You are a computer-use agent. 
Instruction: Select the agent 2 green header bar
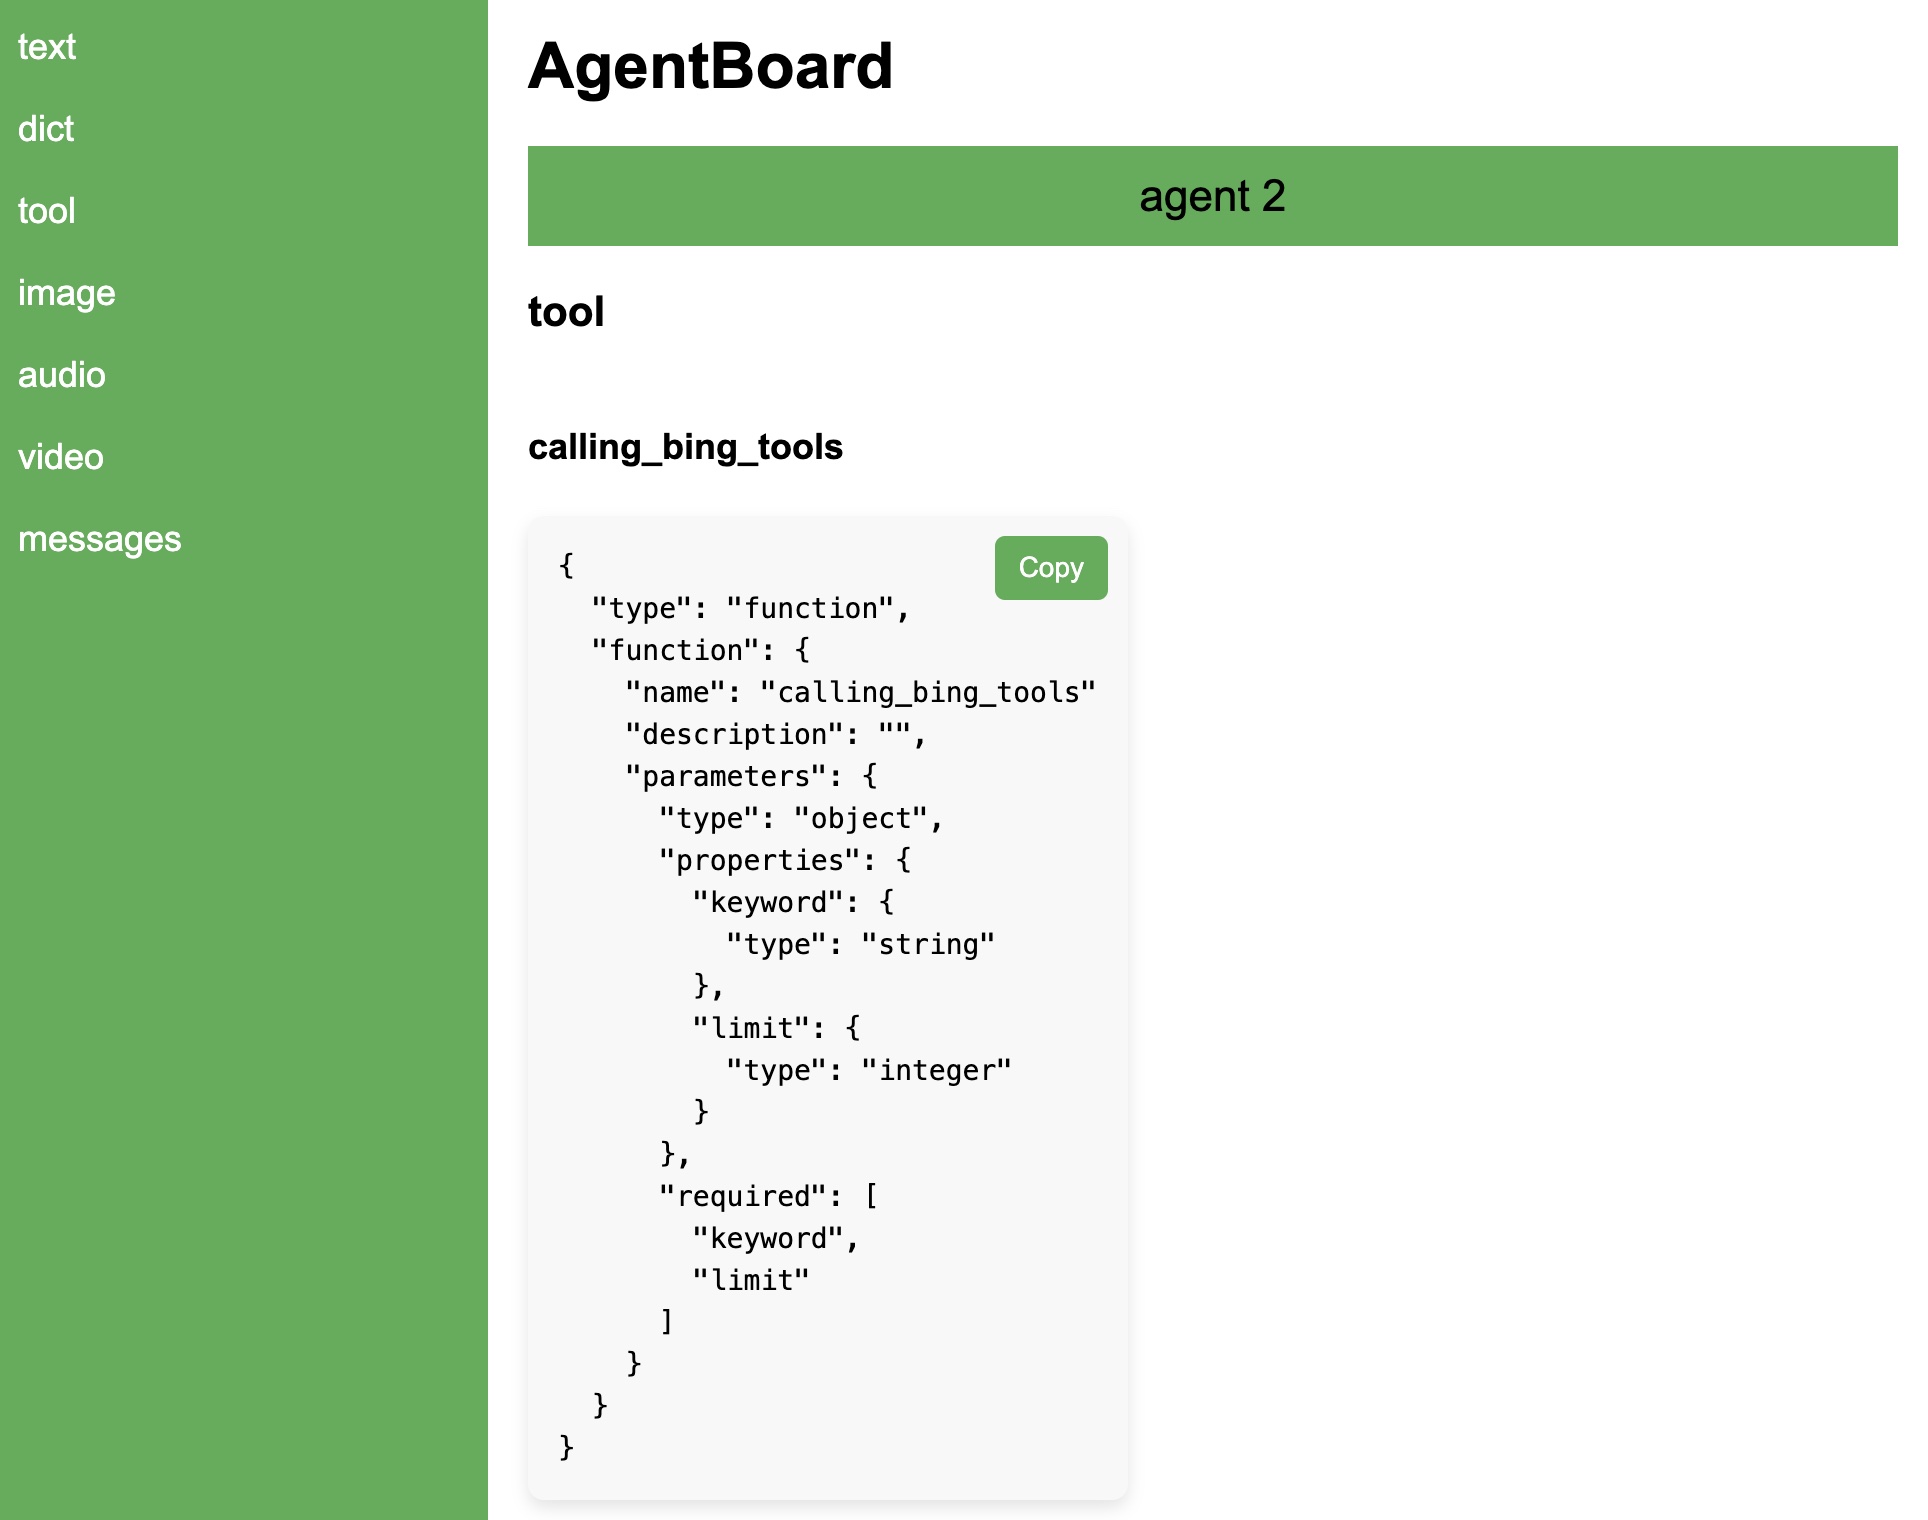[x=1214, y=194]
